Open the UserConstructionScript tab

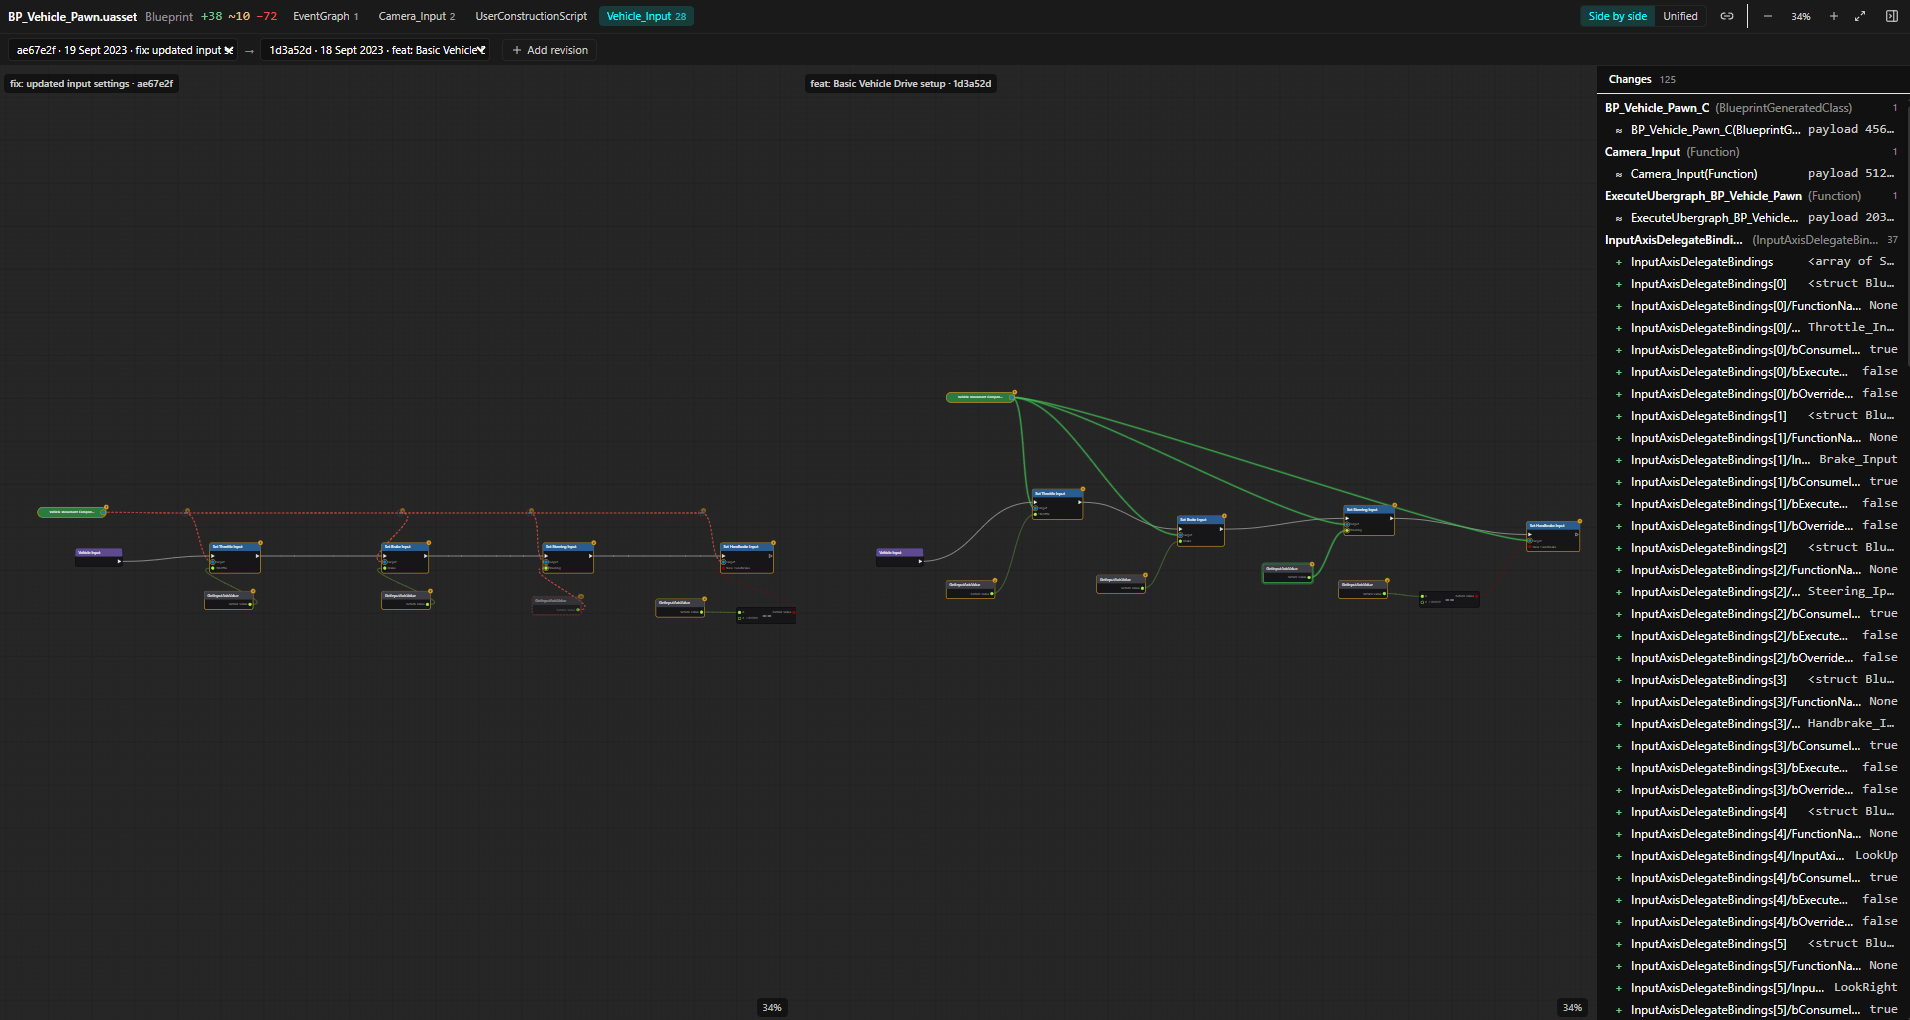pos(531,16)
